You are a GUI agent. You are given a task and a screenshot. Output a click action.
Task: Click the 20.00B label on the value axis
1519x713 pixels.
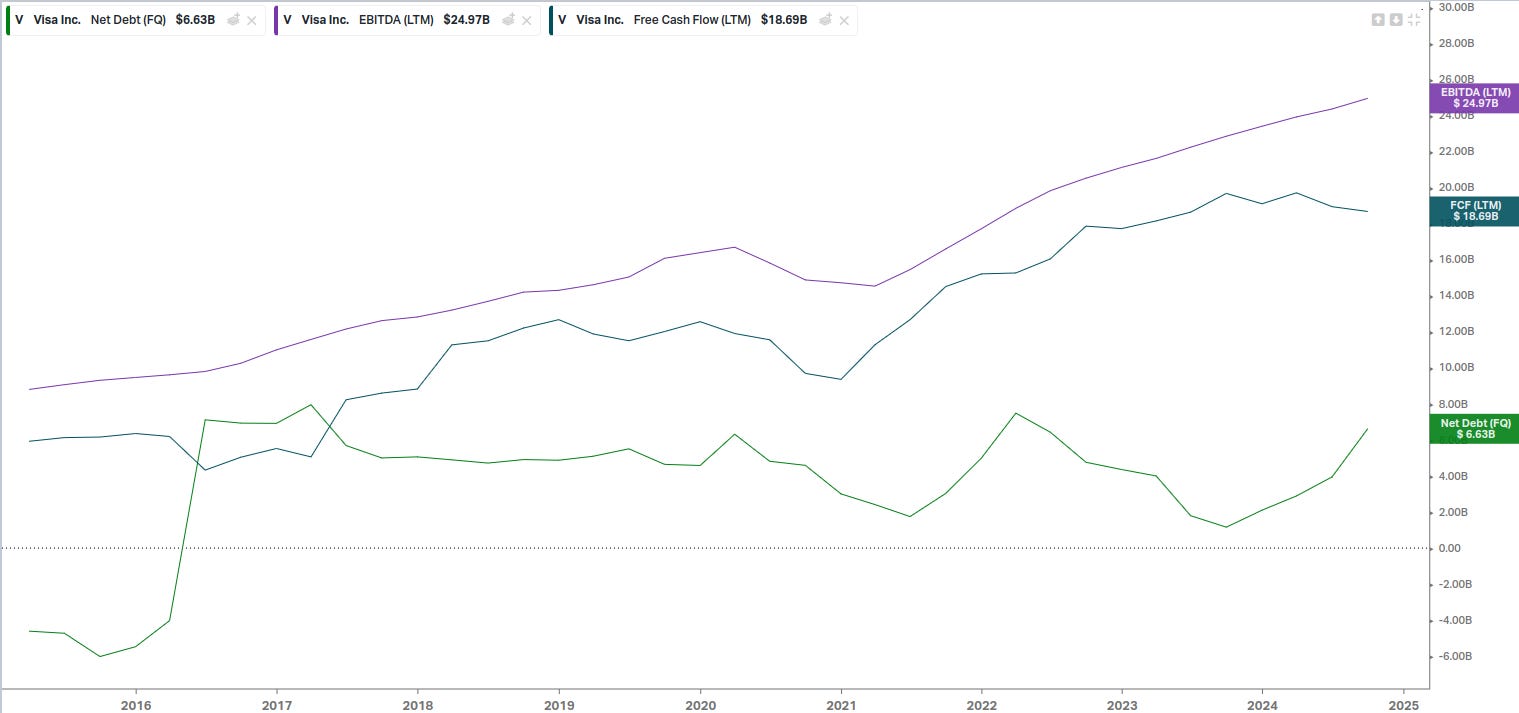1456,187
